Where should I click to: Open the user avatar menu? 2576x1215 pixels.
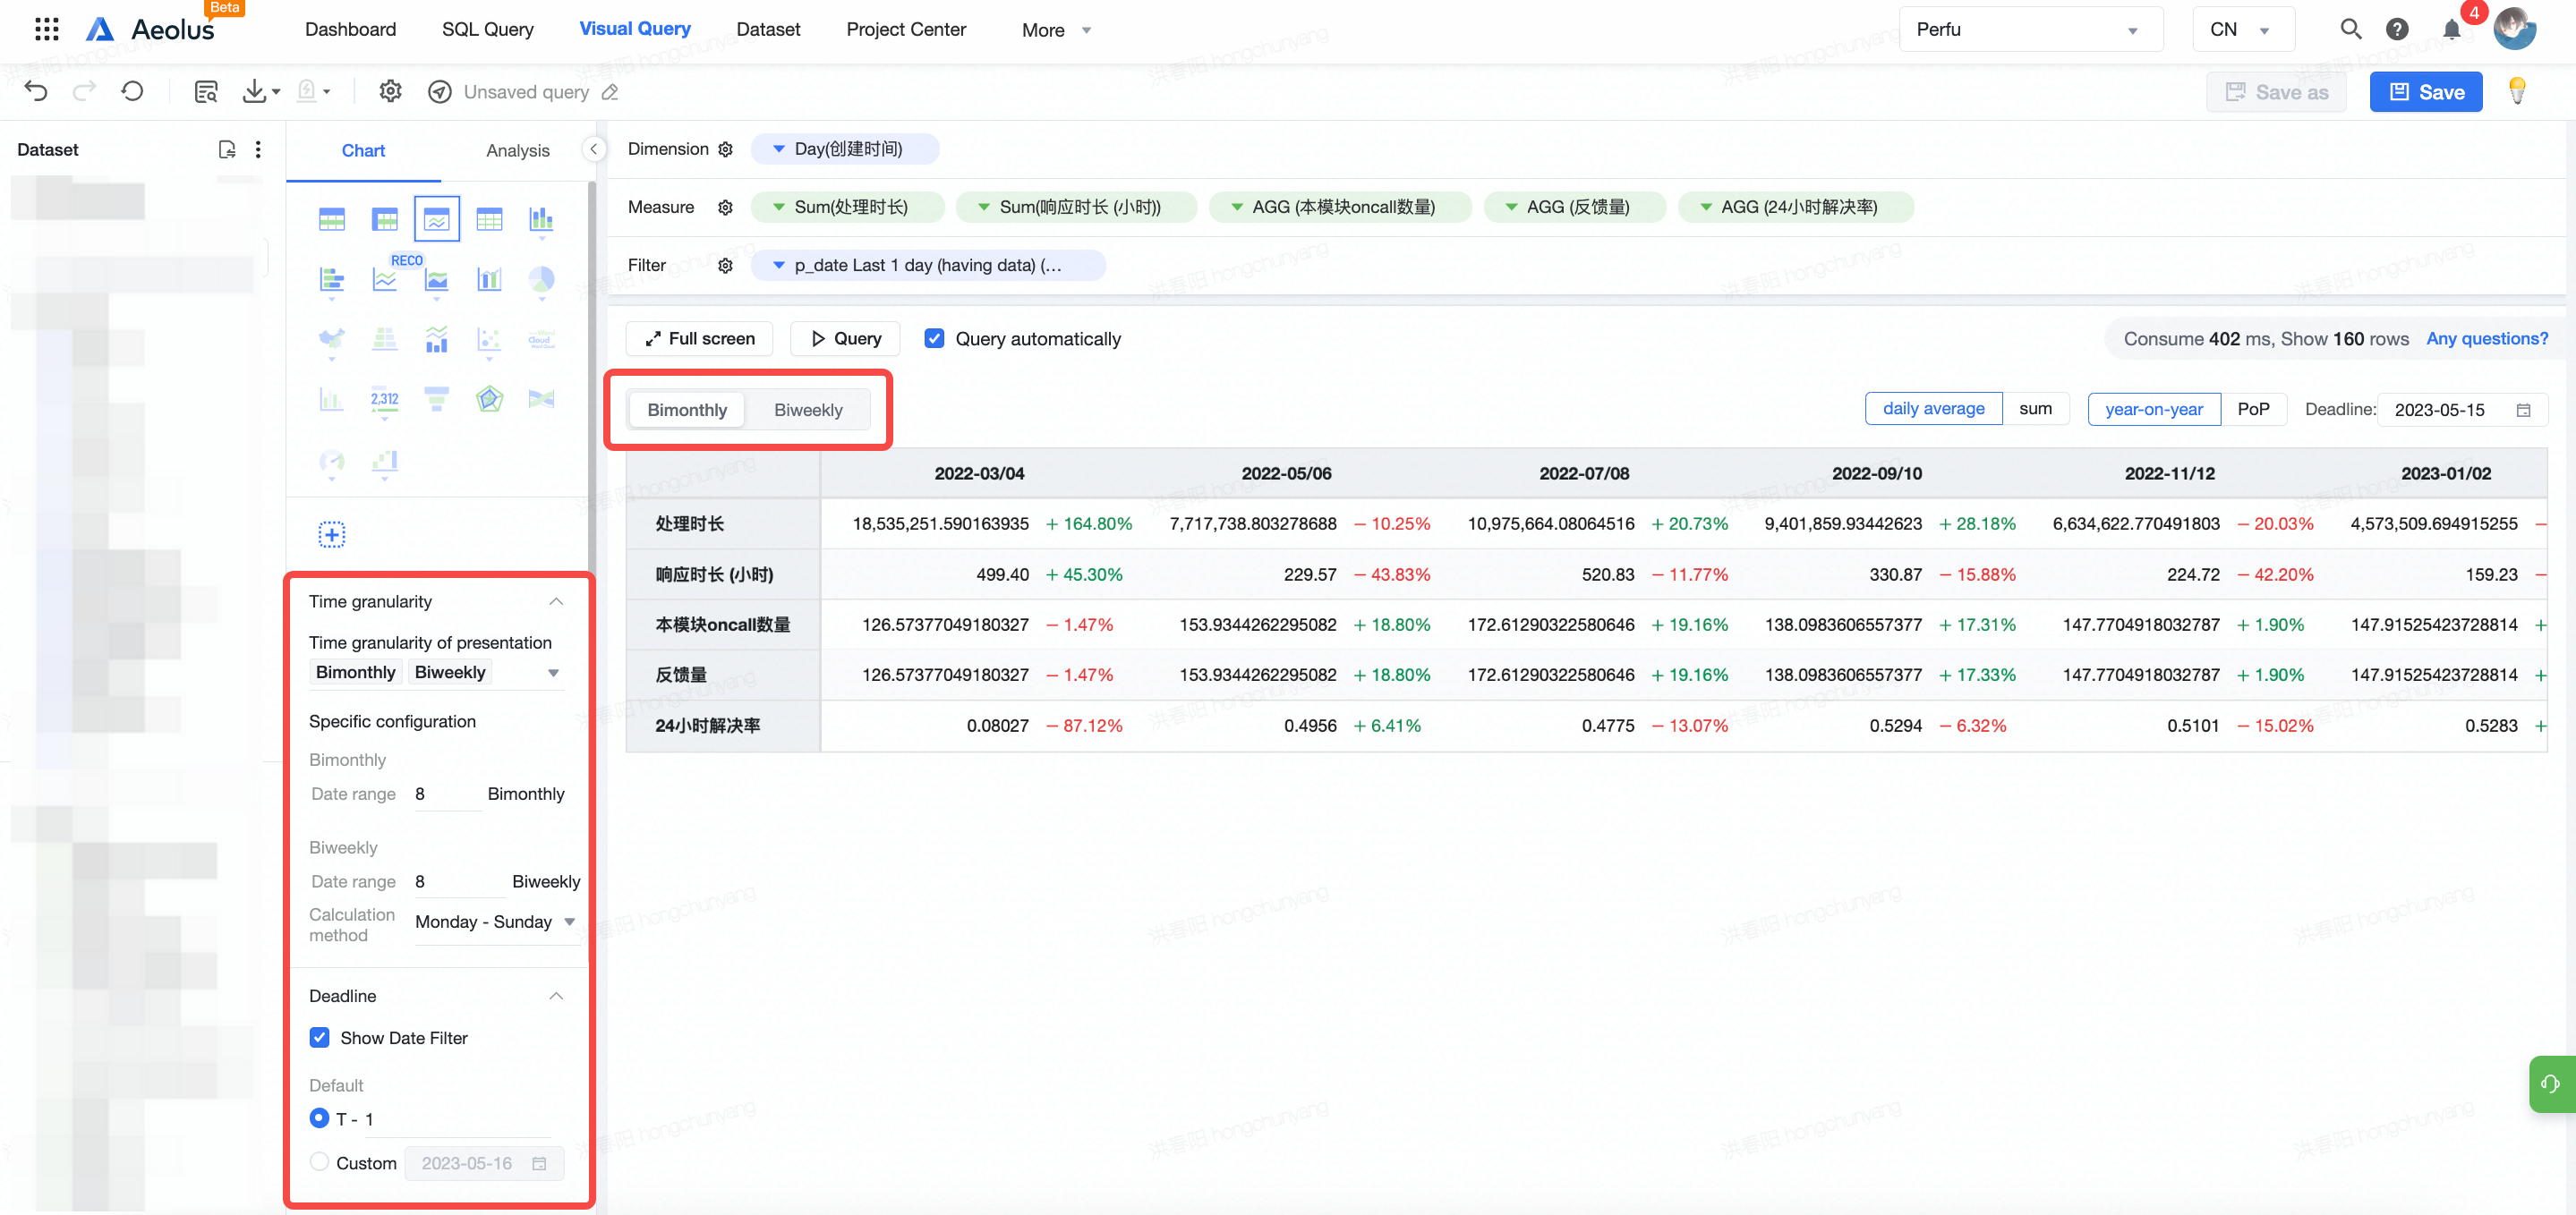pos(2516,29)
